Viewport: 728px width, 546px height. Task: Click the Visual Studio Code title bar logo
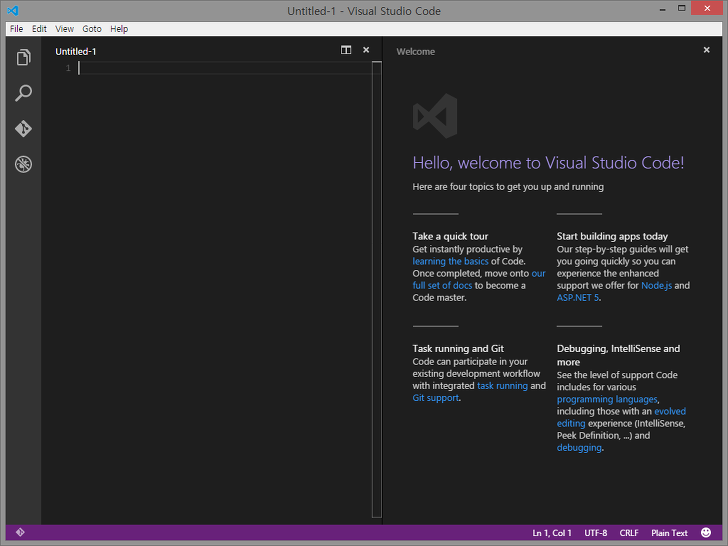[x=13, y=10]
